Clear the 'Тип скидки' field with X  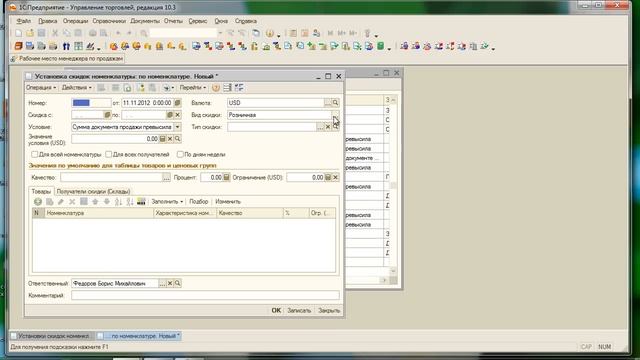point(328,127)
